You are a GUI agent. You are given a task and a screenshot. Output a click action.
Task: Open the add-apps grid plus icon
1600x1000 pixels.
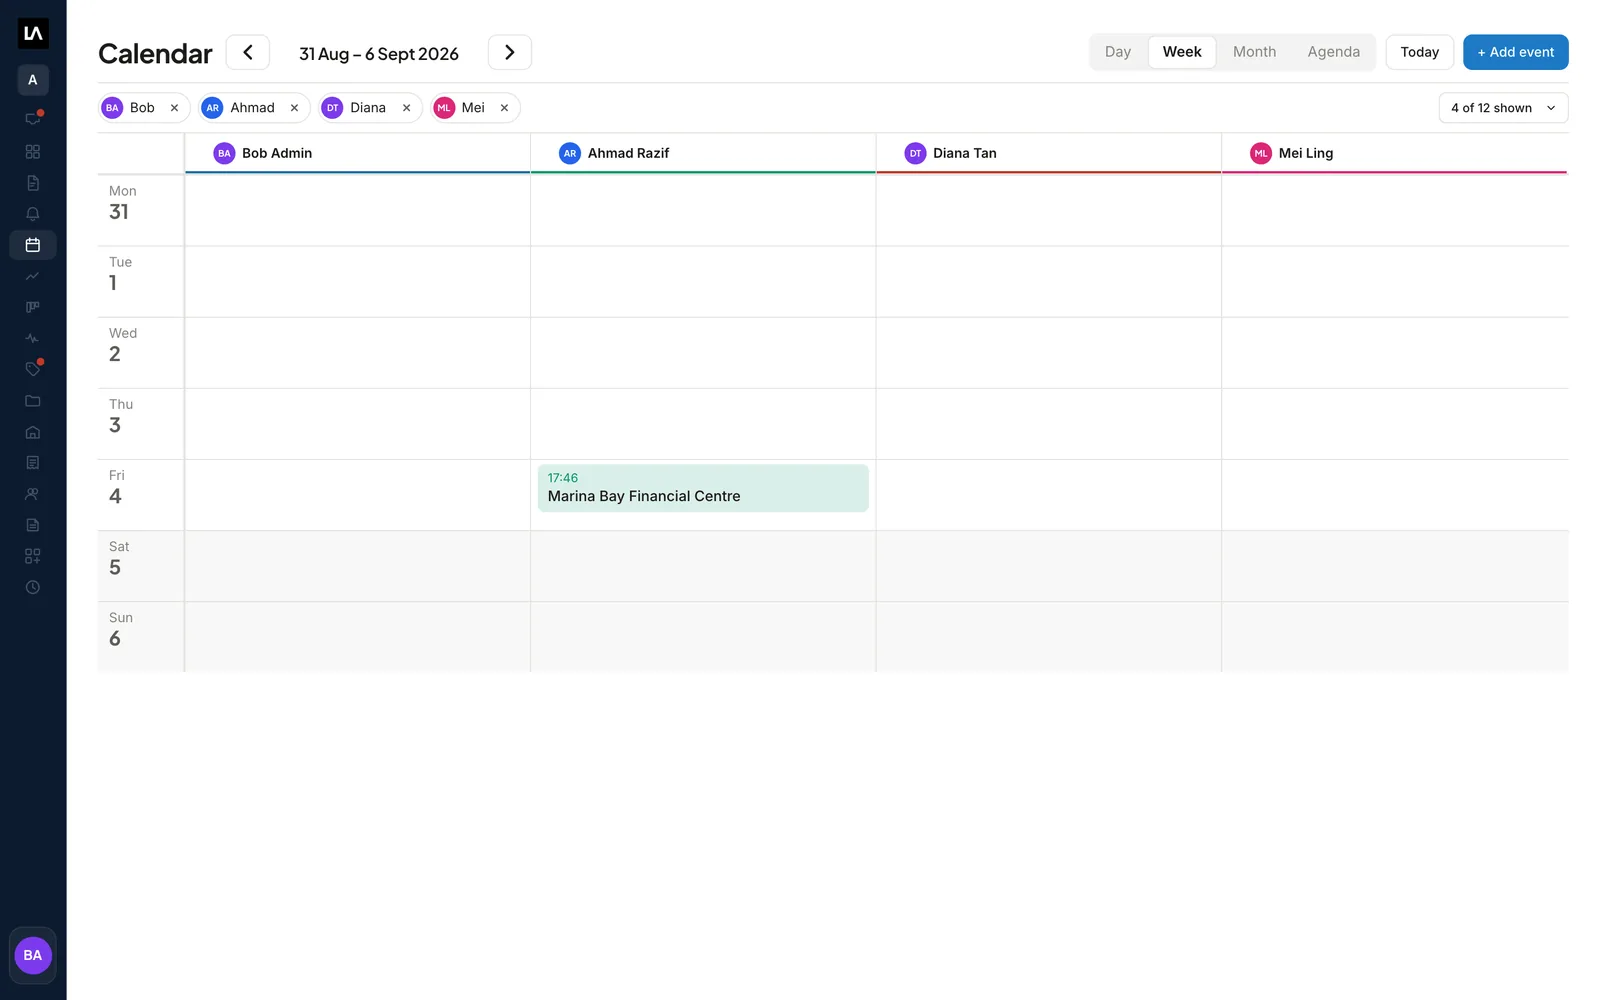33,556
